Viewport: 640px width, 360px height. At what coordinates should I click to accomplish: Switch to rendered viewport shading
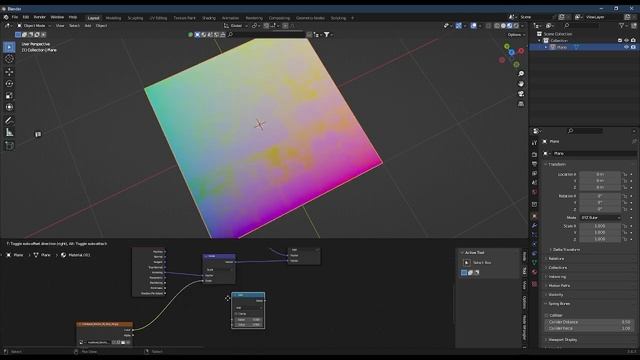[516, 26]
